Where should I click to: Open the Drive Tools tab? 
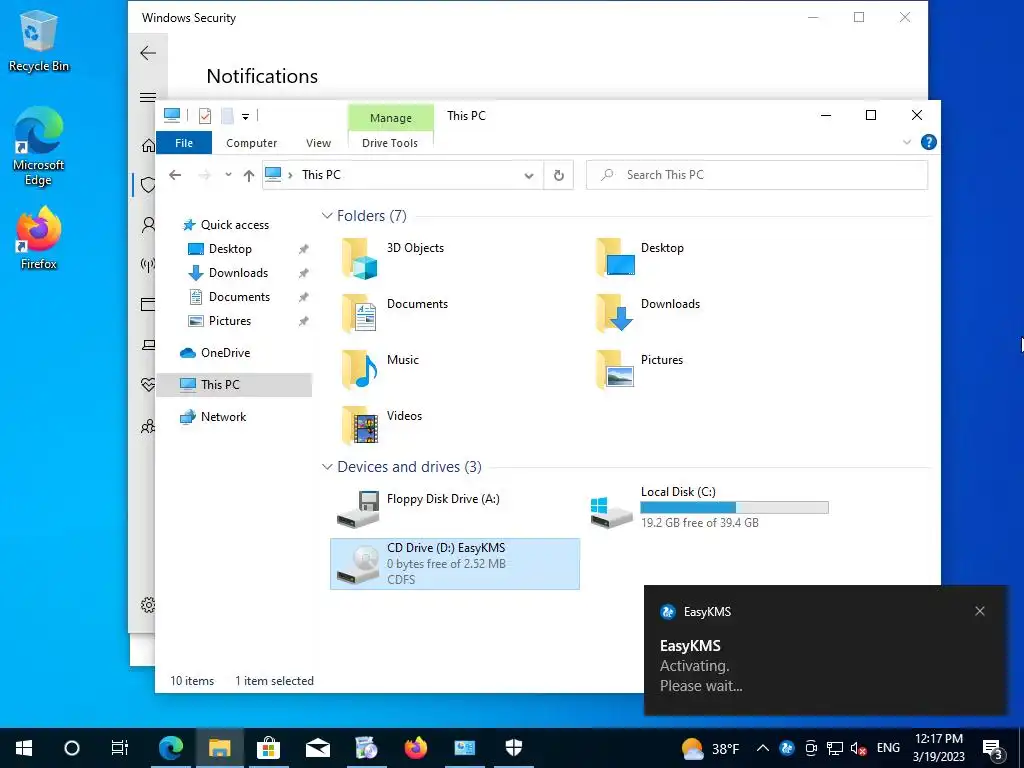click(390, 143)
